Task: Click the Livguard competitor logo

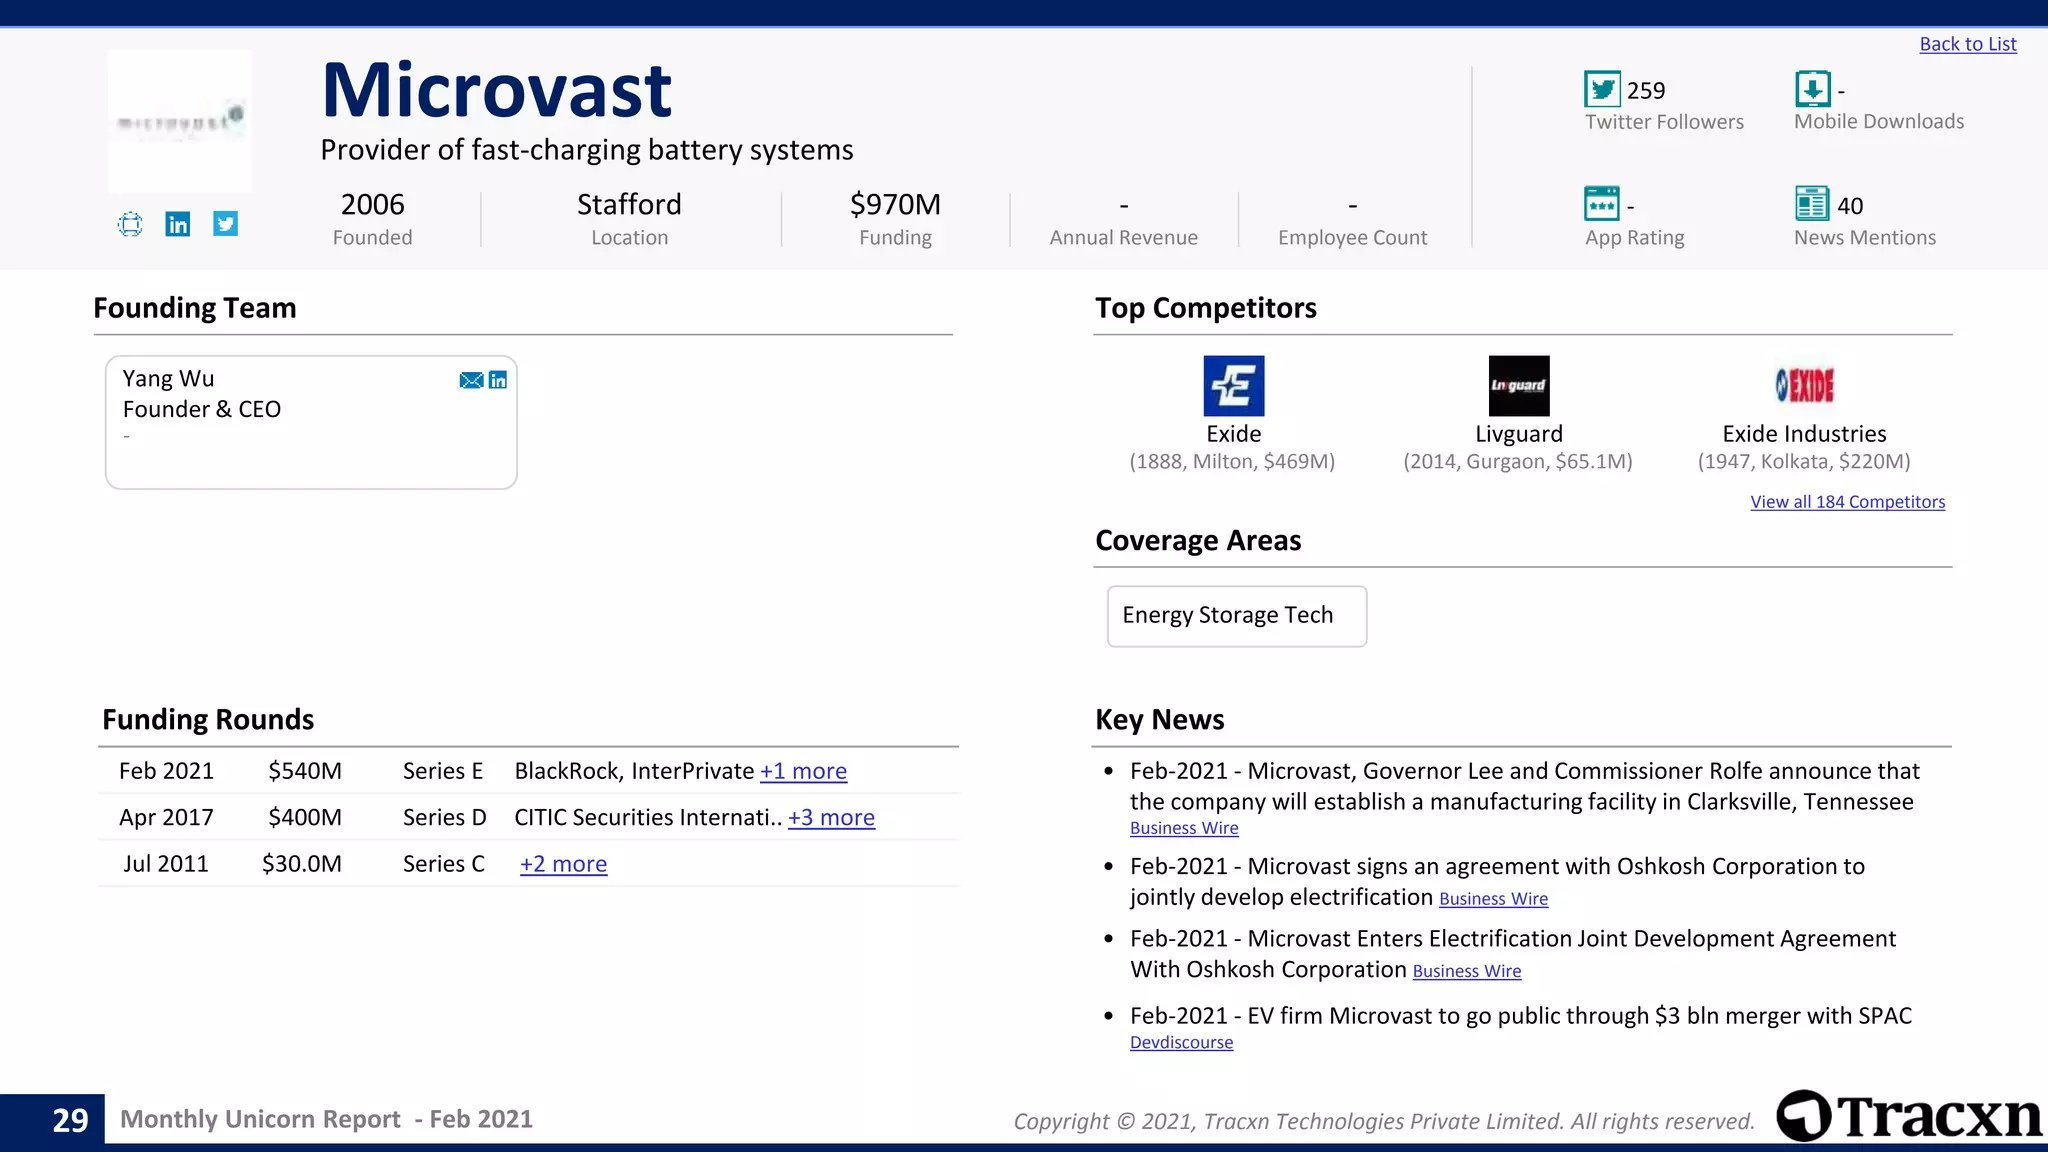Action: point(1519,386)
